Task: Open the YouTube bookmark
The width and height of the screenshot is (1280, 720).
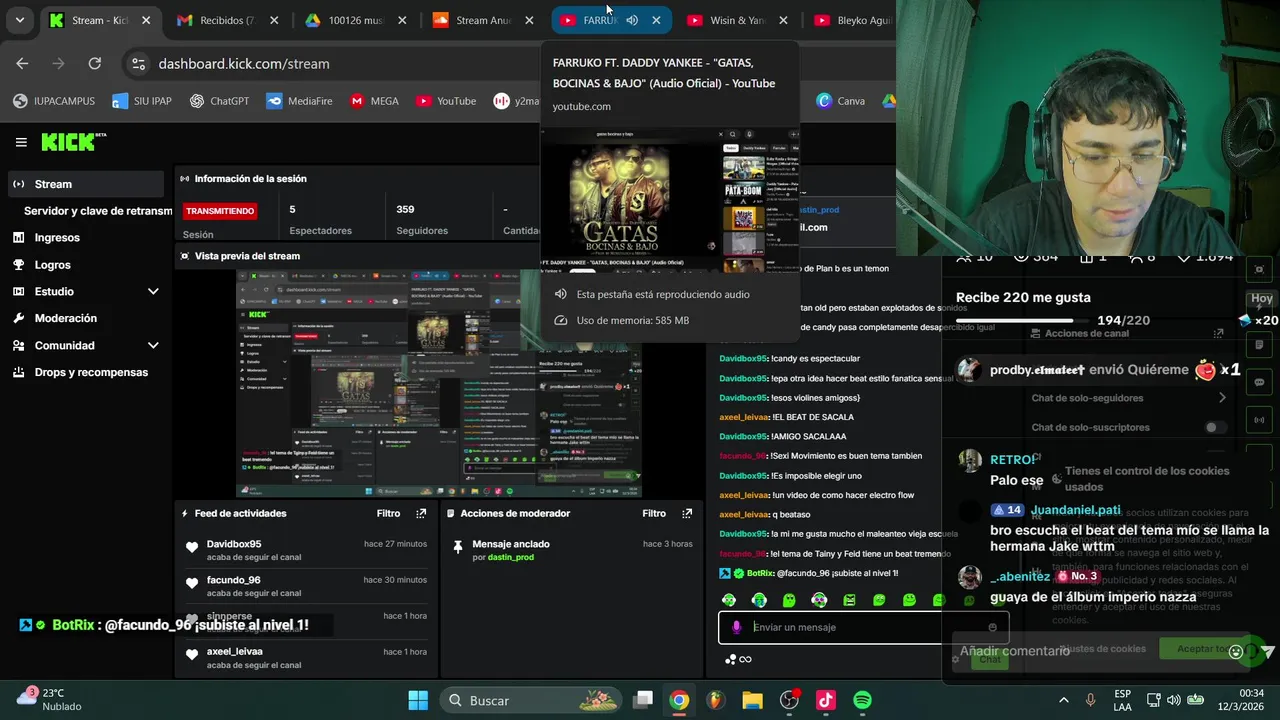Action: pyautogui.click(x=446, y=101)
